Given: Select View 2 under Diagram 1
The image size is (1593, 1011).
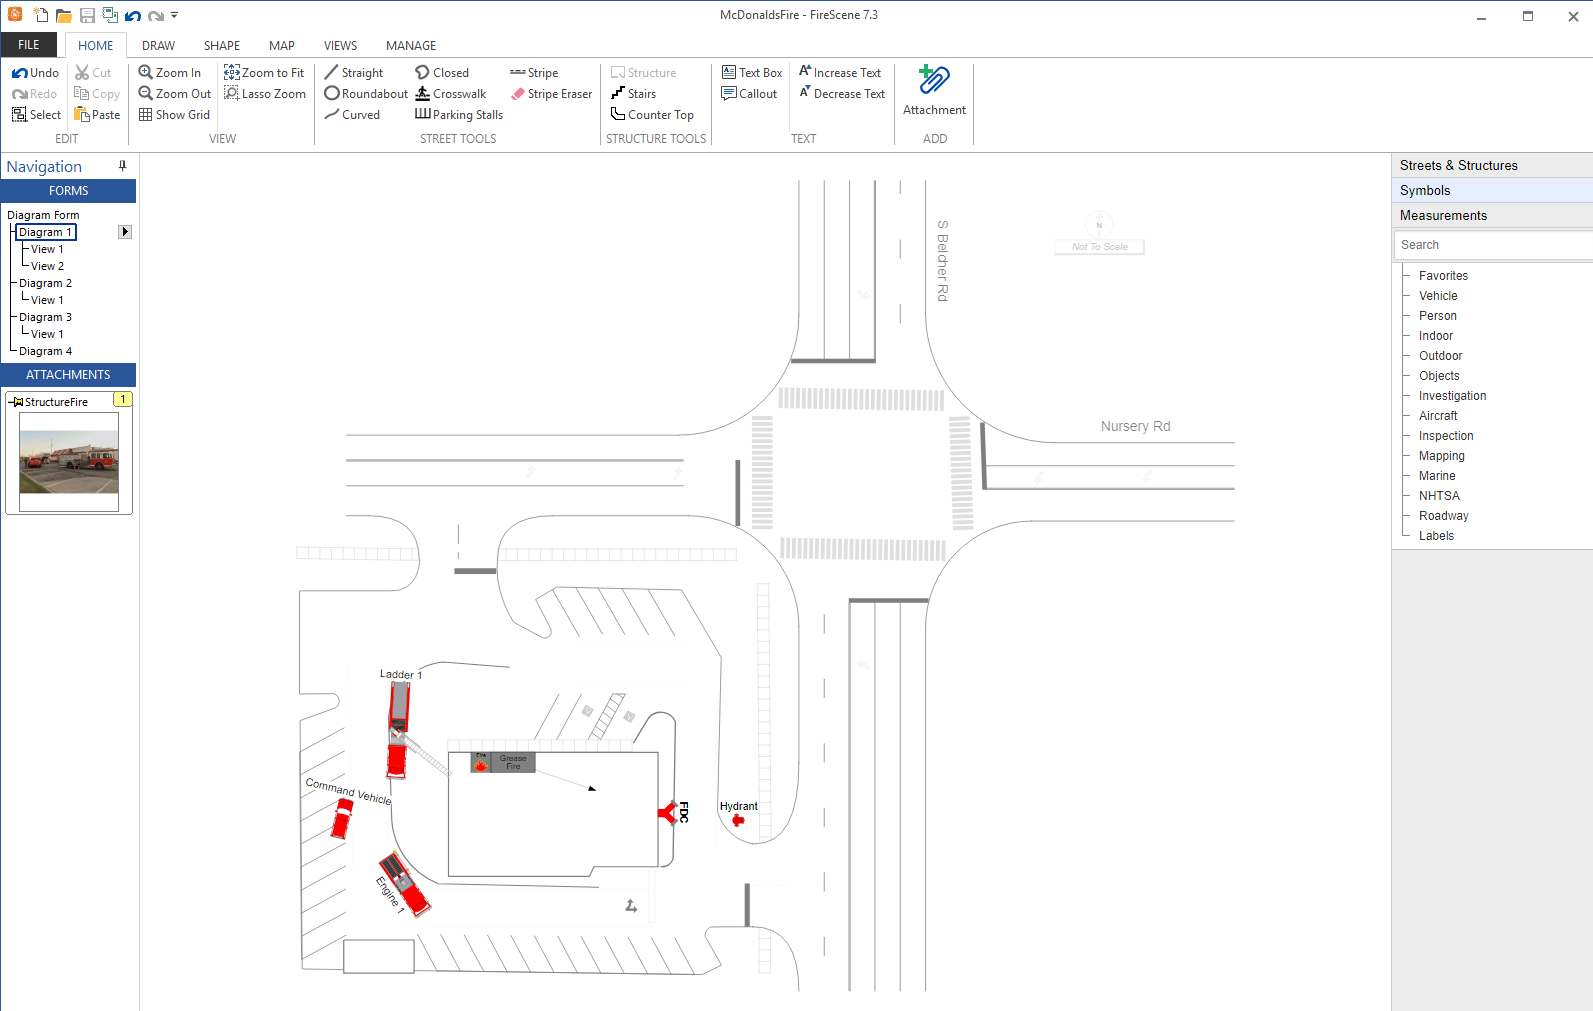Looking at the screenshot, I should (47, 266).
